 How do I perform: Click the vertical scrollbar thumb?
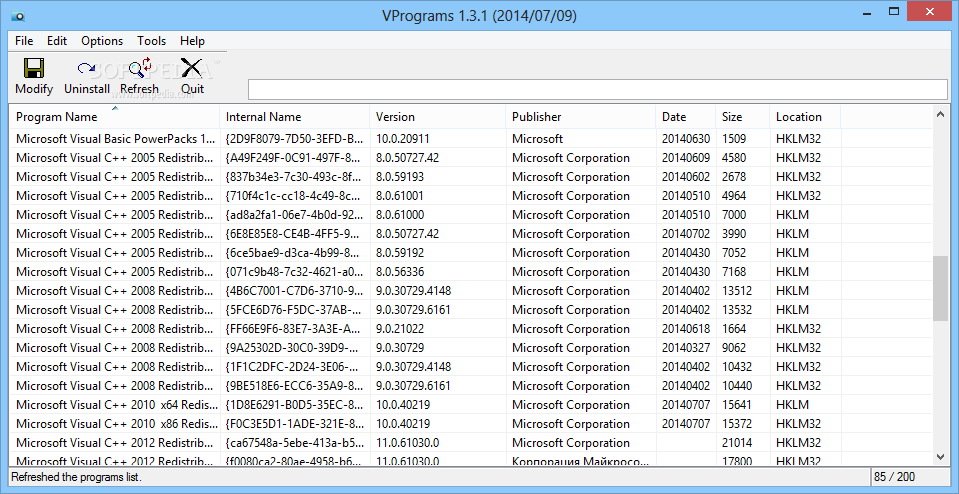pos(941,288)
